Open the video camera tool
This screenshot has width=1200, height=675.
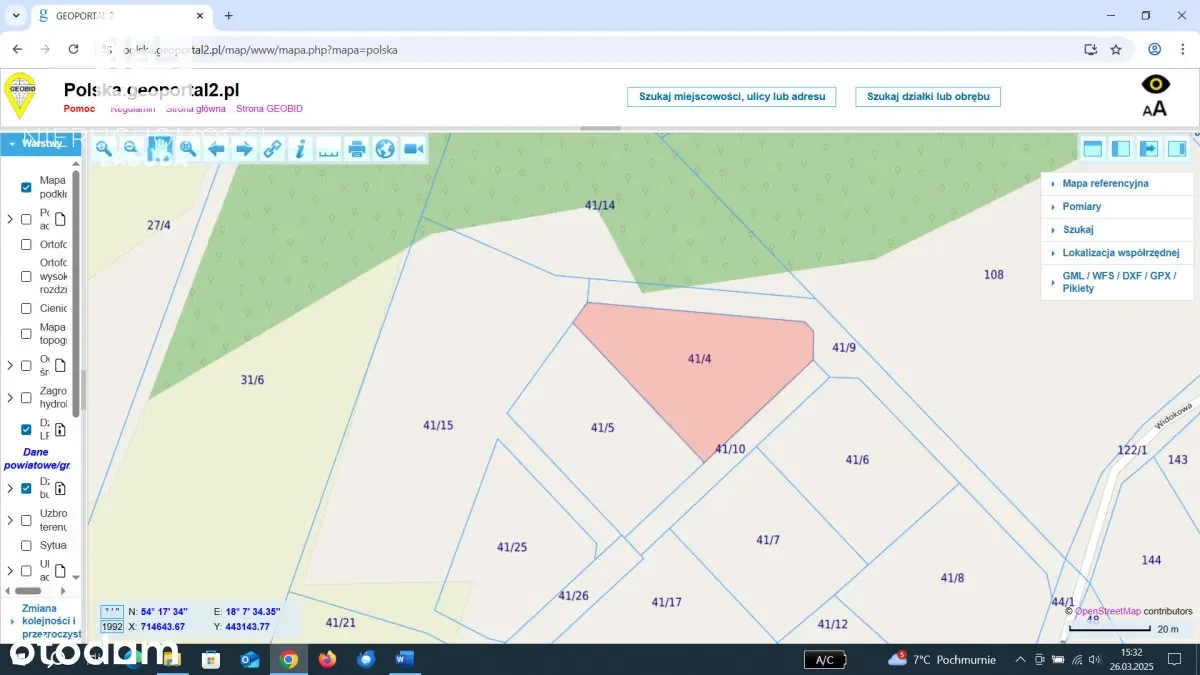coord(413,149)
